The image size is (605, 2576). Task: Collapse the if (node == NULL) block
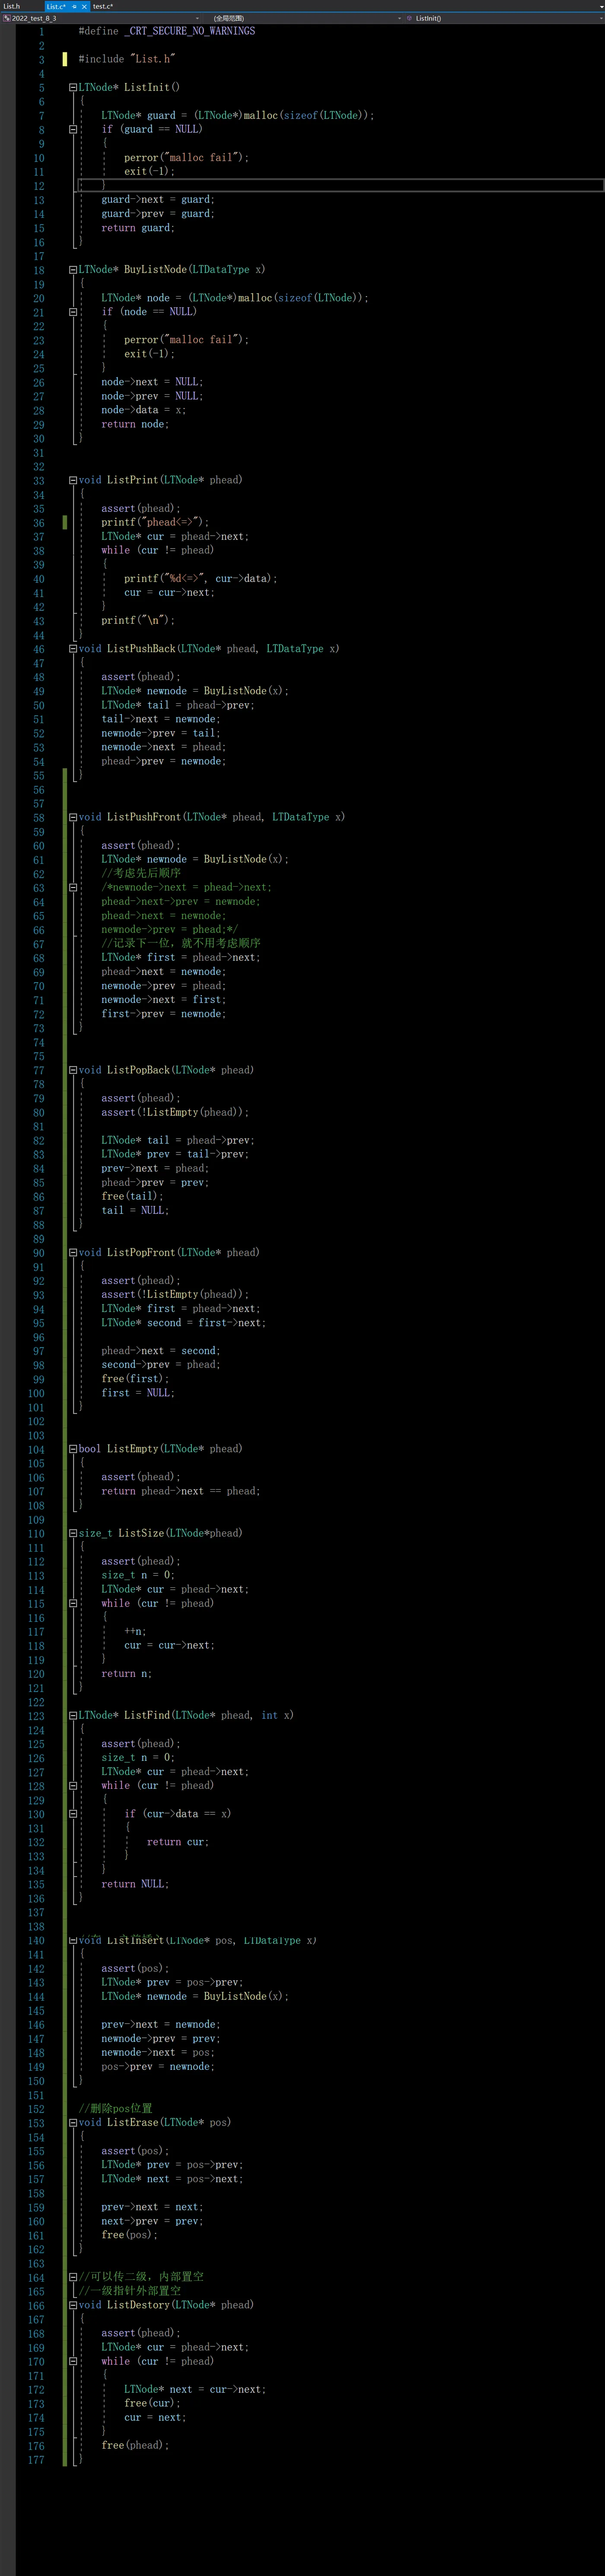73,312
